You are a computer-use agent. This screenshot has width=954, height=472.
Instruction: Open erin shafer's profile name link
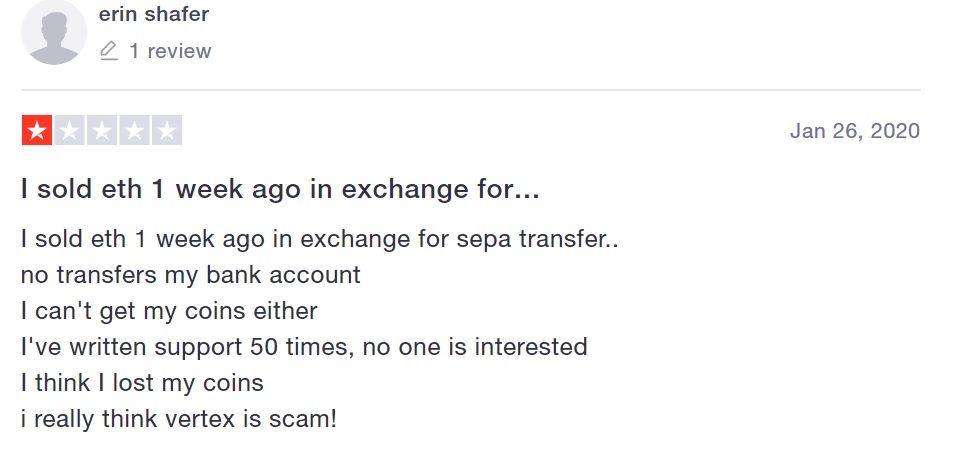tap(153, 14)
